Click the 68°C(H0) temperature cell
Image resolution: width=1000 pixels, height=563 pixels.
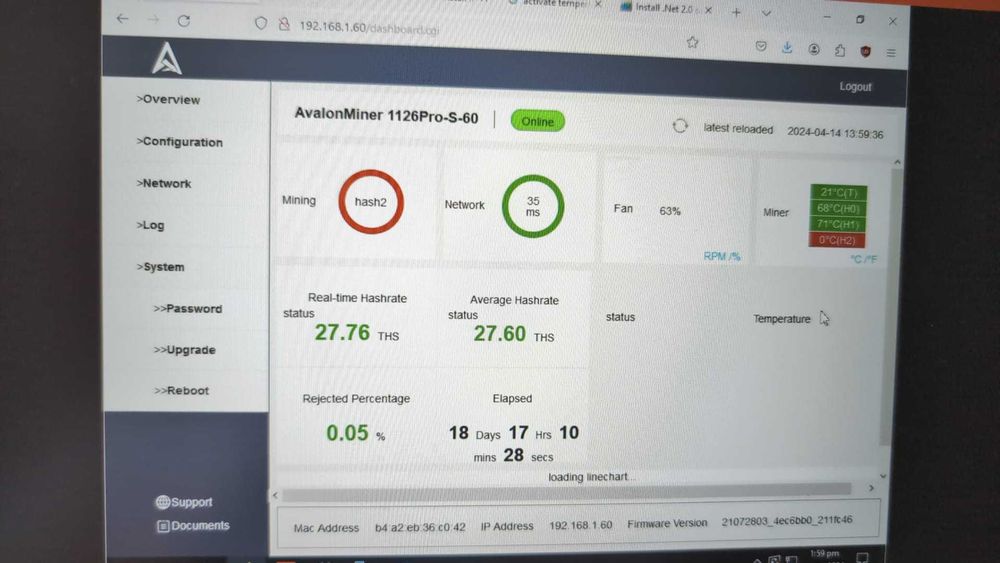(x=838, y=208)
